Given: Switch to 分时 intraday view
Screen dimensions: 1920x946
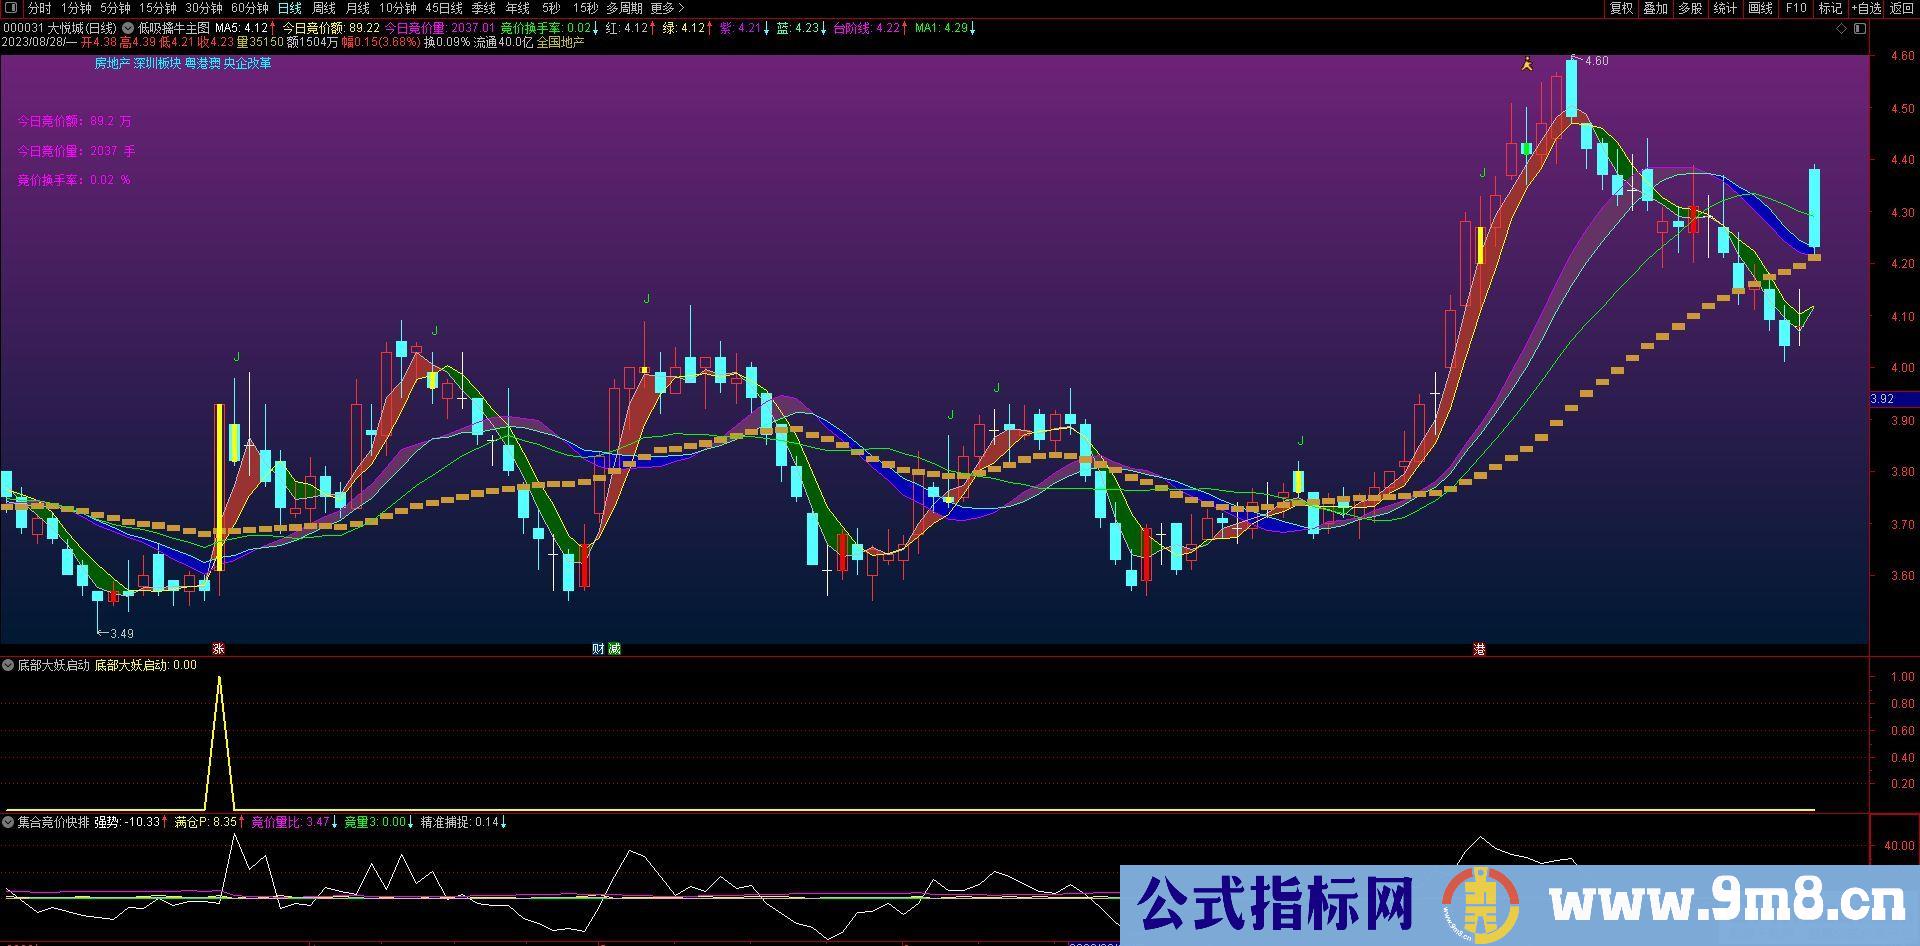Looking at the screenshot, I should [39, 8].
